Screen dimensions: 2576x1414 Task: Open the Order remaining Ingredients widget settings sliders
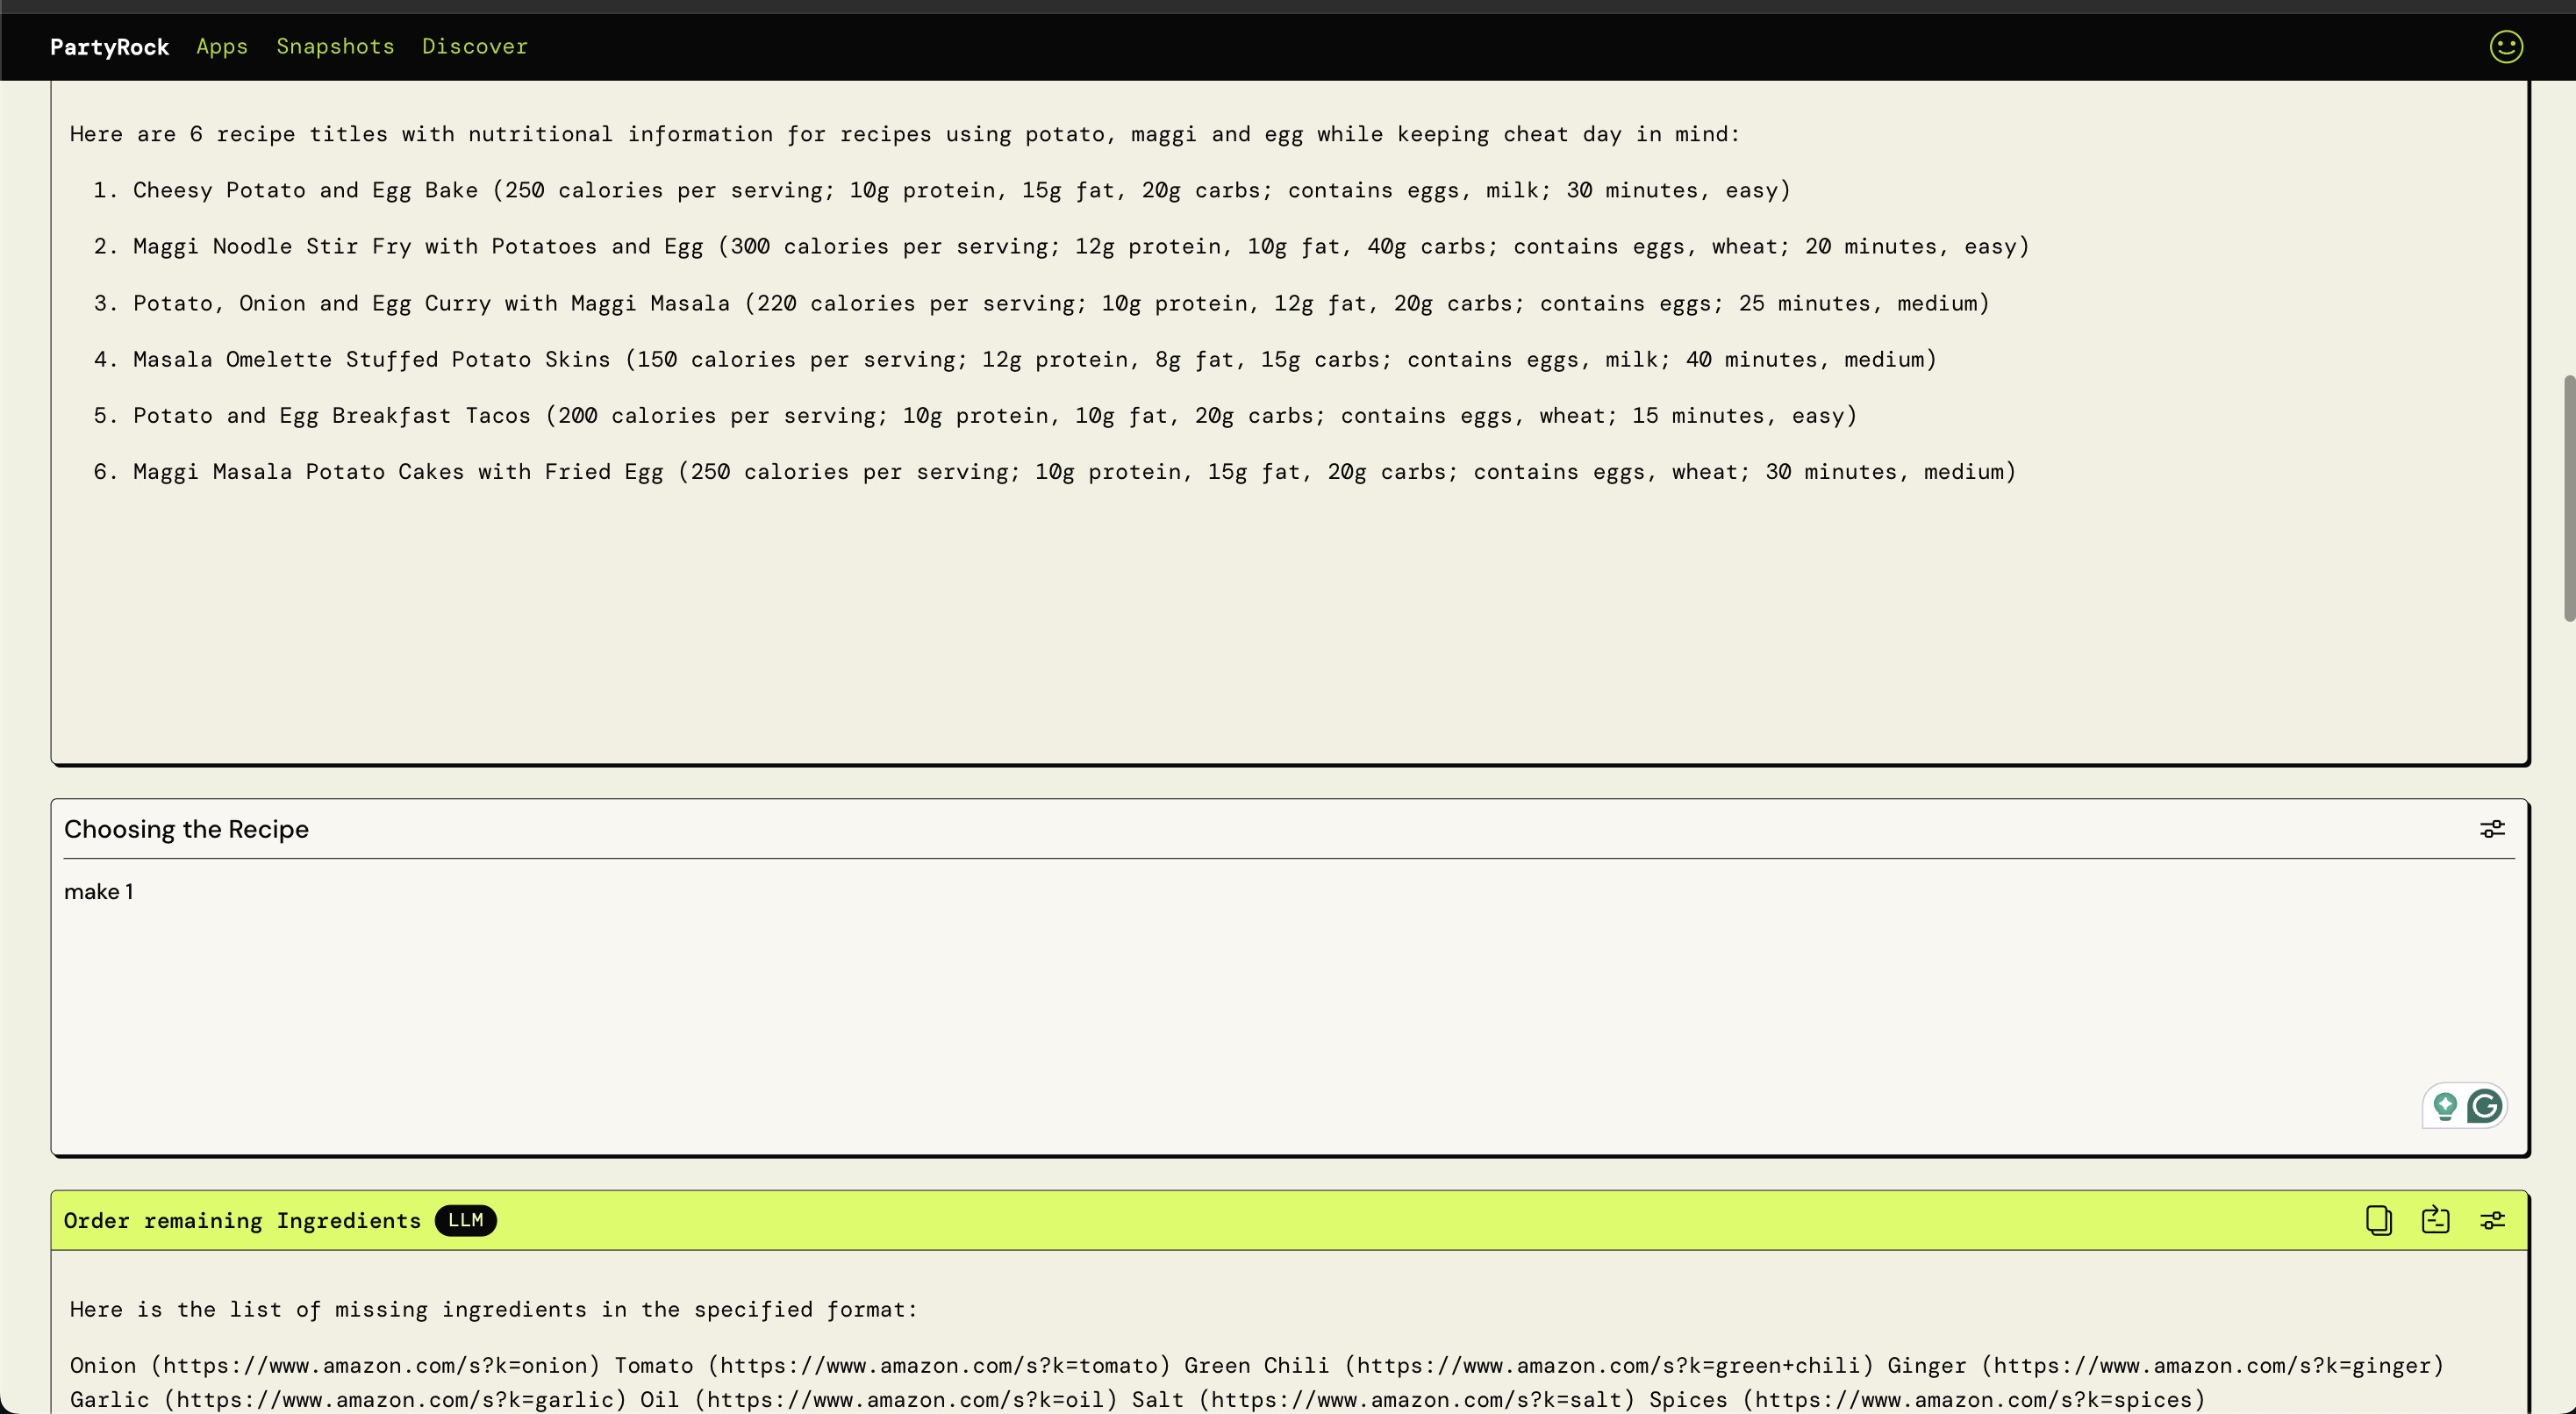point(2492,1220)
